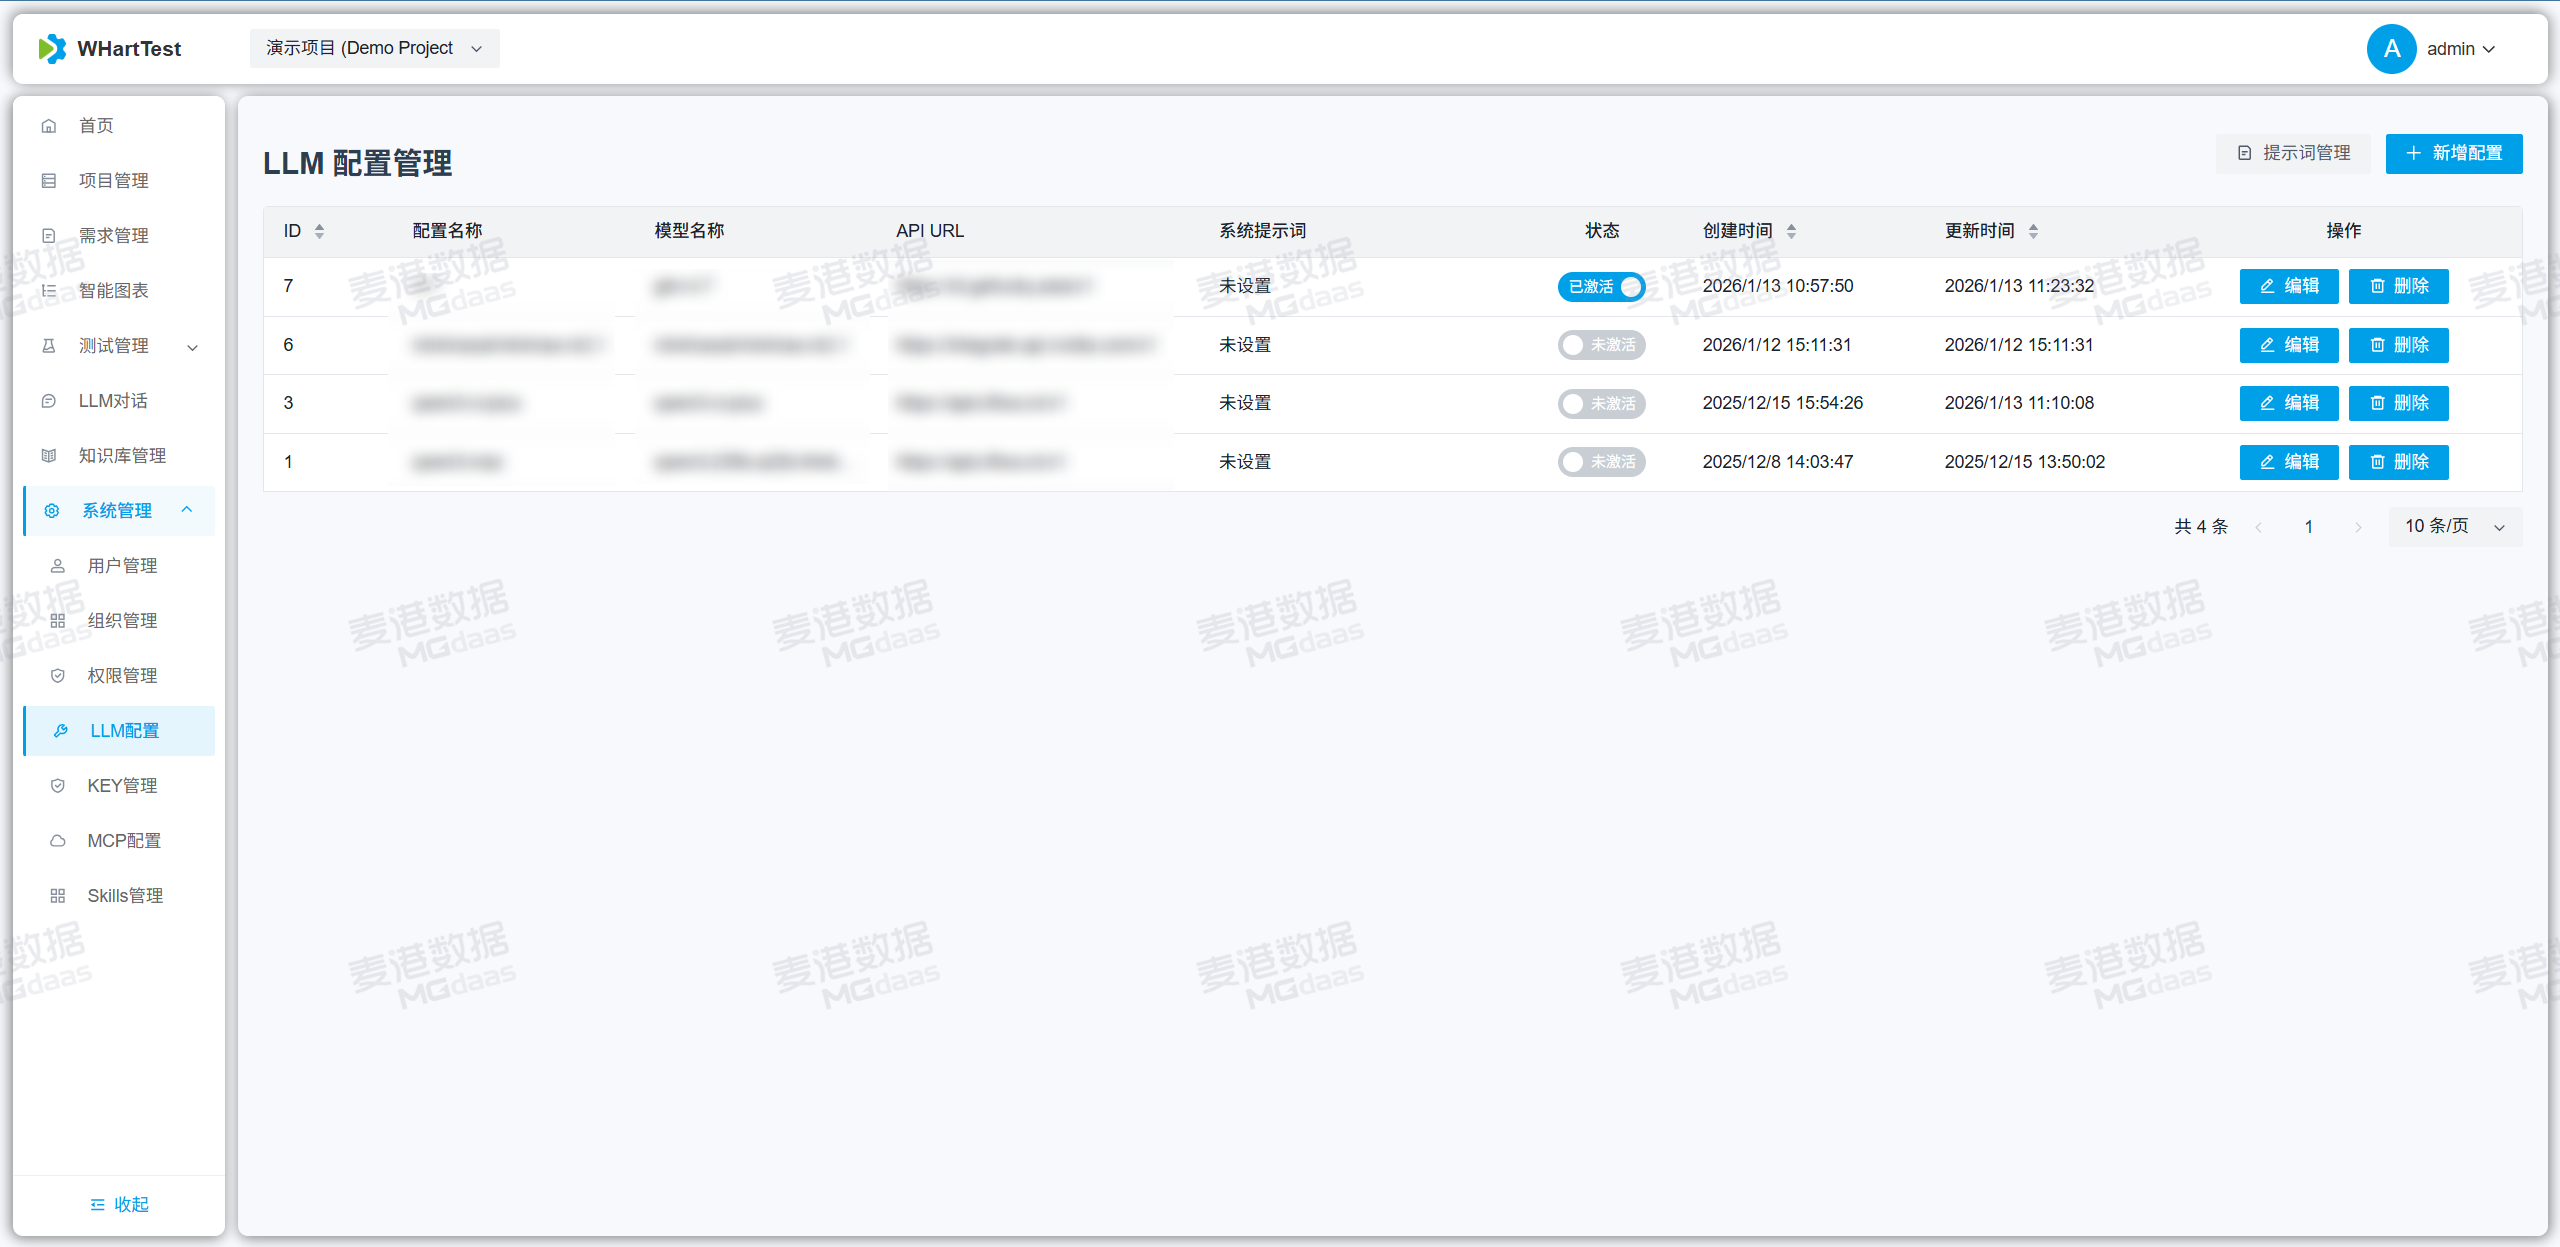Image resolution: width=2560 pixels, height=1247 pixels.
Task: Collapse the sidebar with 收起
Action: pyautogui.click(x=119, y=1205)
